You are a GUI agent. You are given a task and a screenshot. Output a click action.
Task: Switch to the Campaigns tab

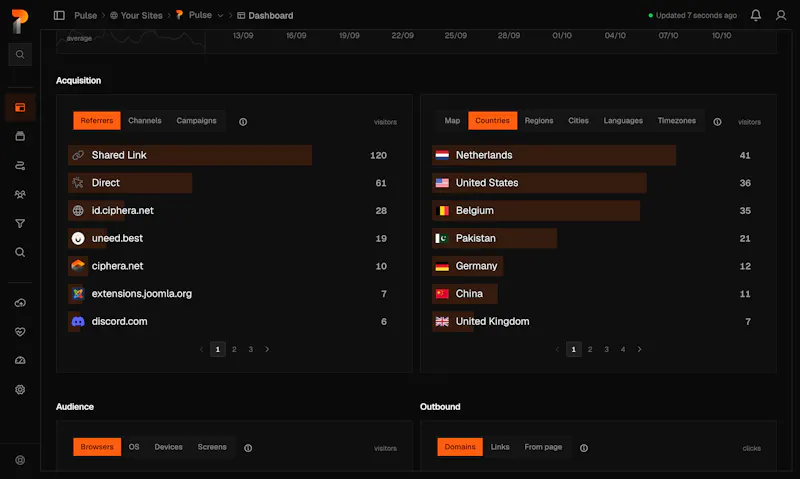(196, 121)
